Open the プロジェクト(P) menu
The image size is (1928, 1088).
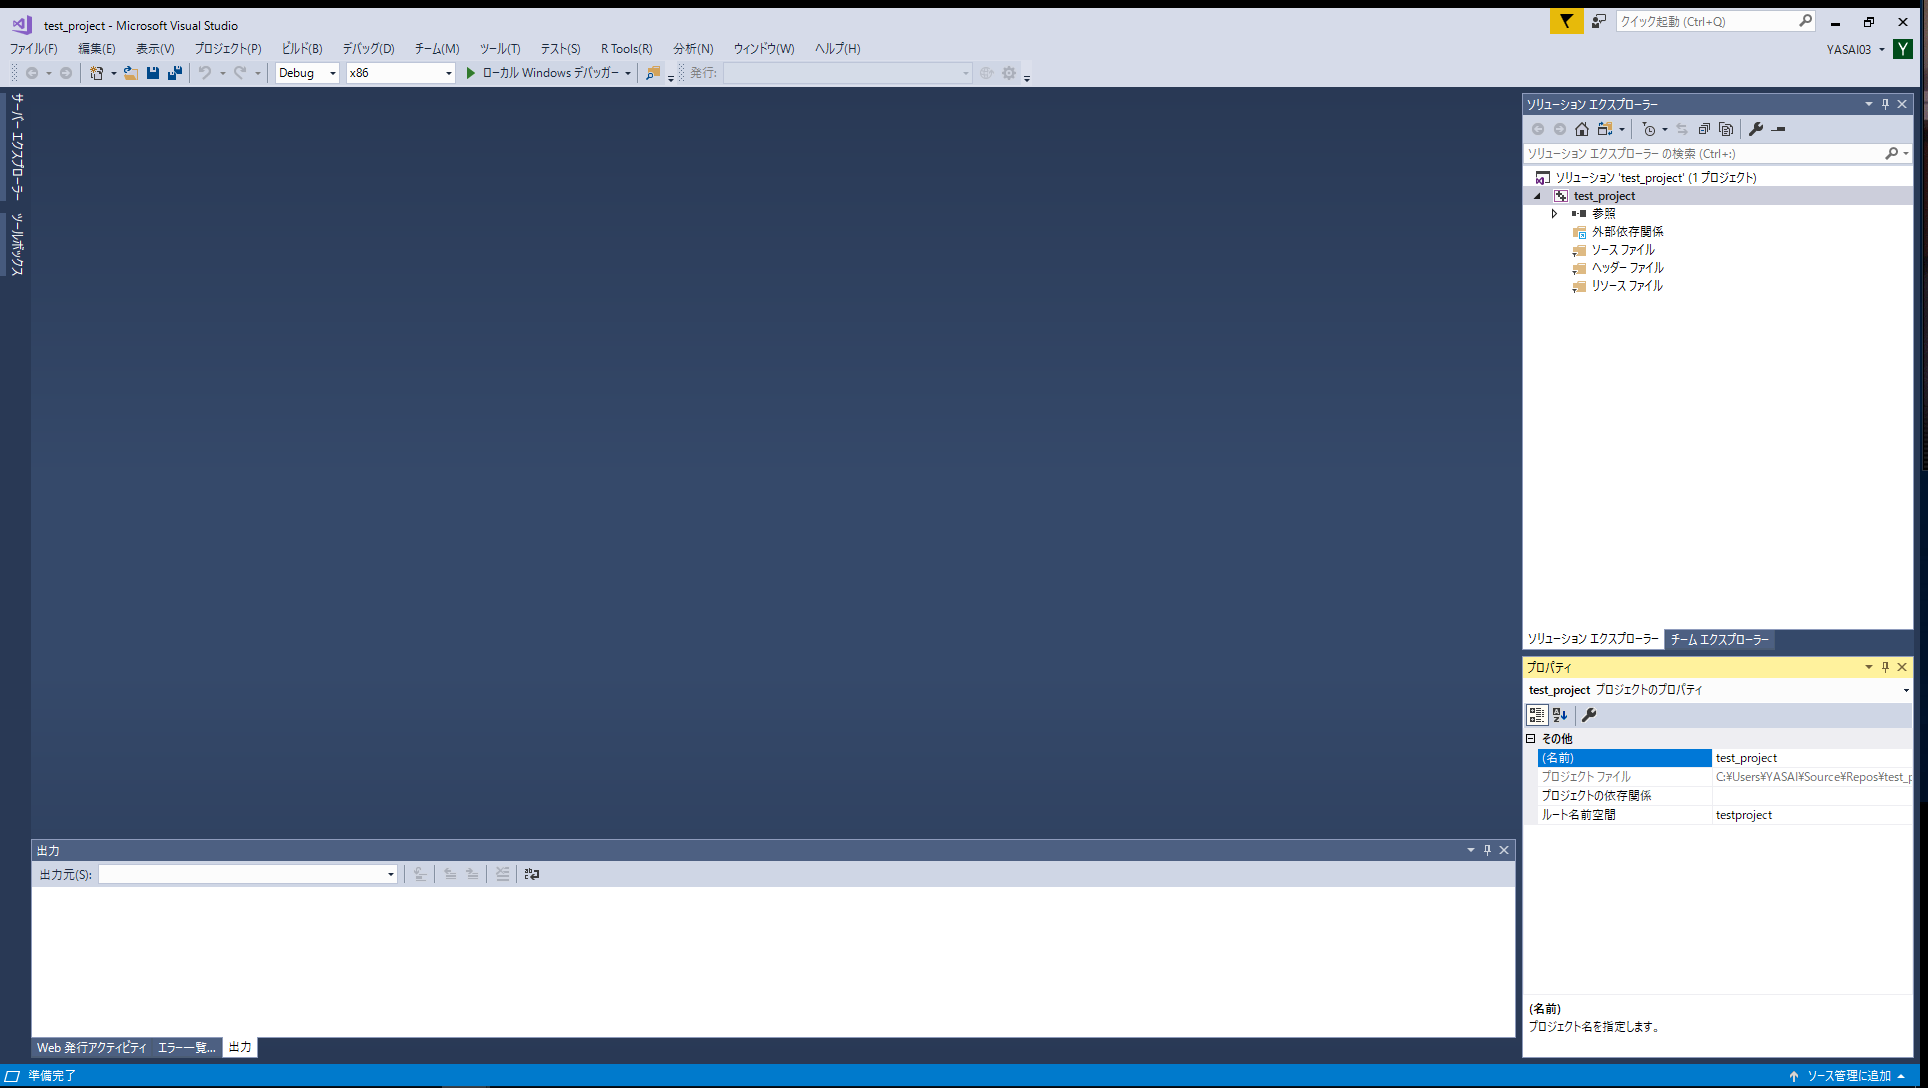tap(228, 49)
